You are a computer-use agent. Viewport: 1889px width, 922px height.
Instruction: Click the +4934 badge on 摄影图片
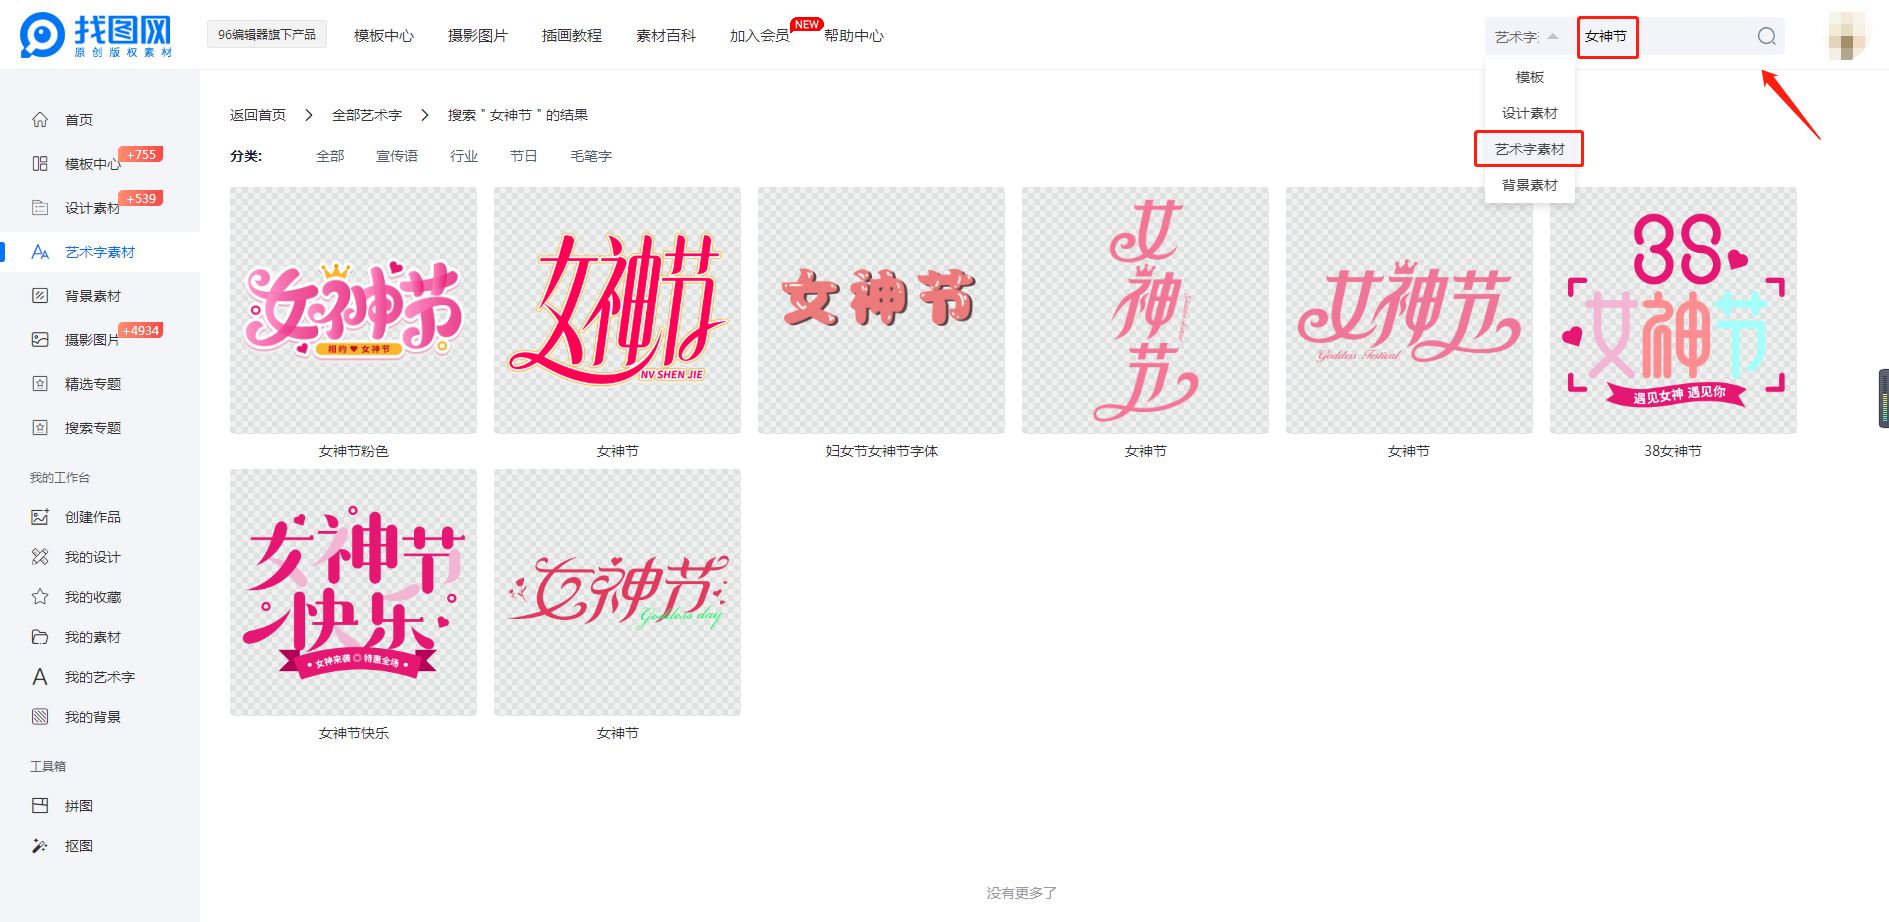(x=141, y=330)
